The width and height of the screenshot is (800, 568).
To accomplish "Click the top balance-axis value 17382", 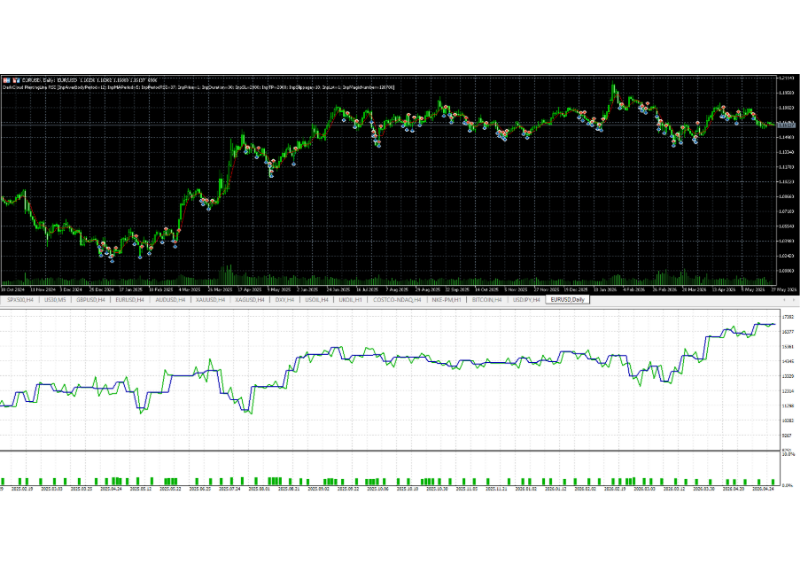I will (x=788, y=317).
